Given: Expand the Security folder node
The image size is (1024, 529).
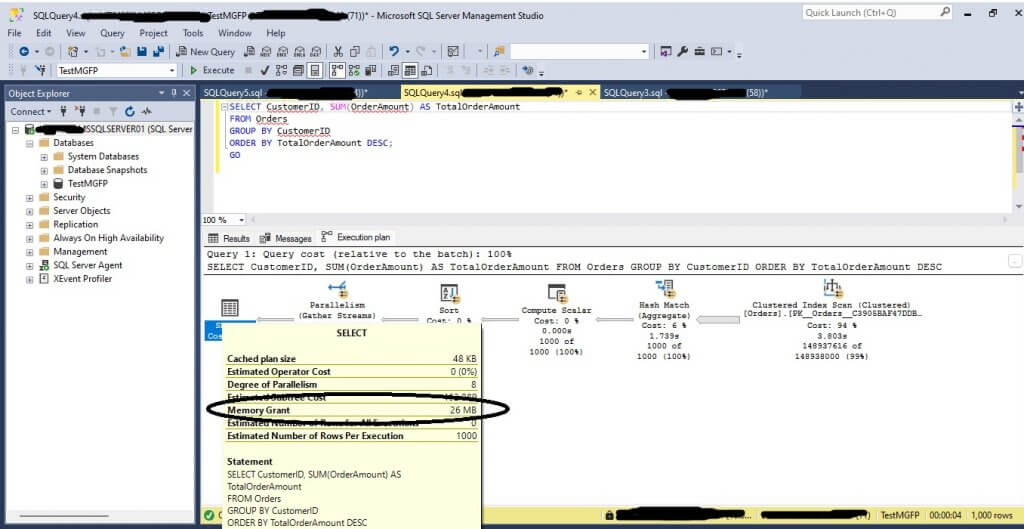Looking at the screenshot, I should click(29, 198).
